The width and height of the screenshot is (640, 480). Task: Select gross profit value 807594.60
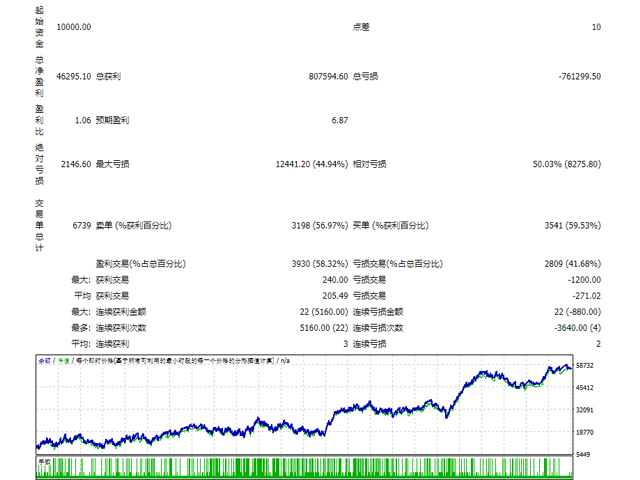(x=329, y=76)
